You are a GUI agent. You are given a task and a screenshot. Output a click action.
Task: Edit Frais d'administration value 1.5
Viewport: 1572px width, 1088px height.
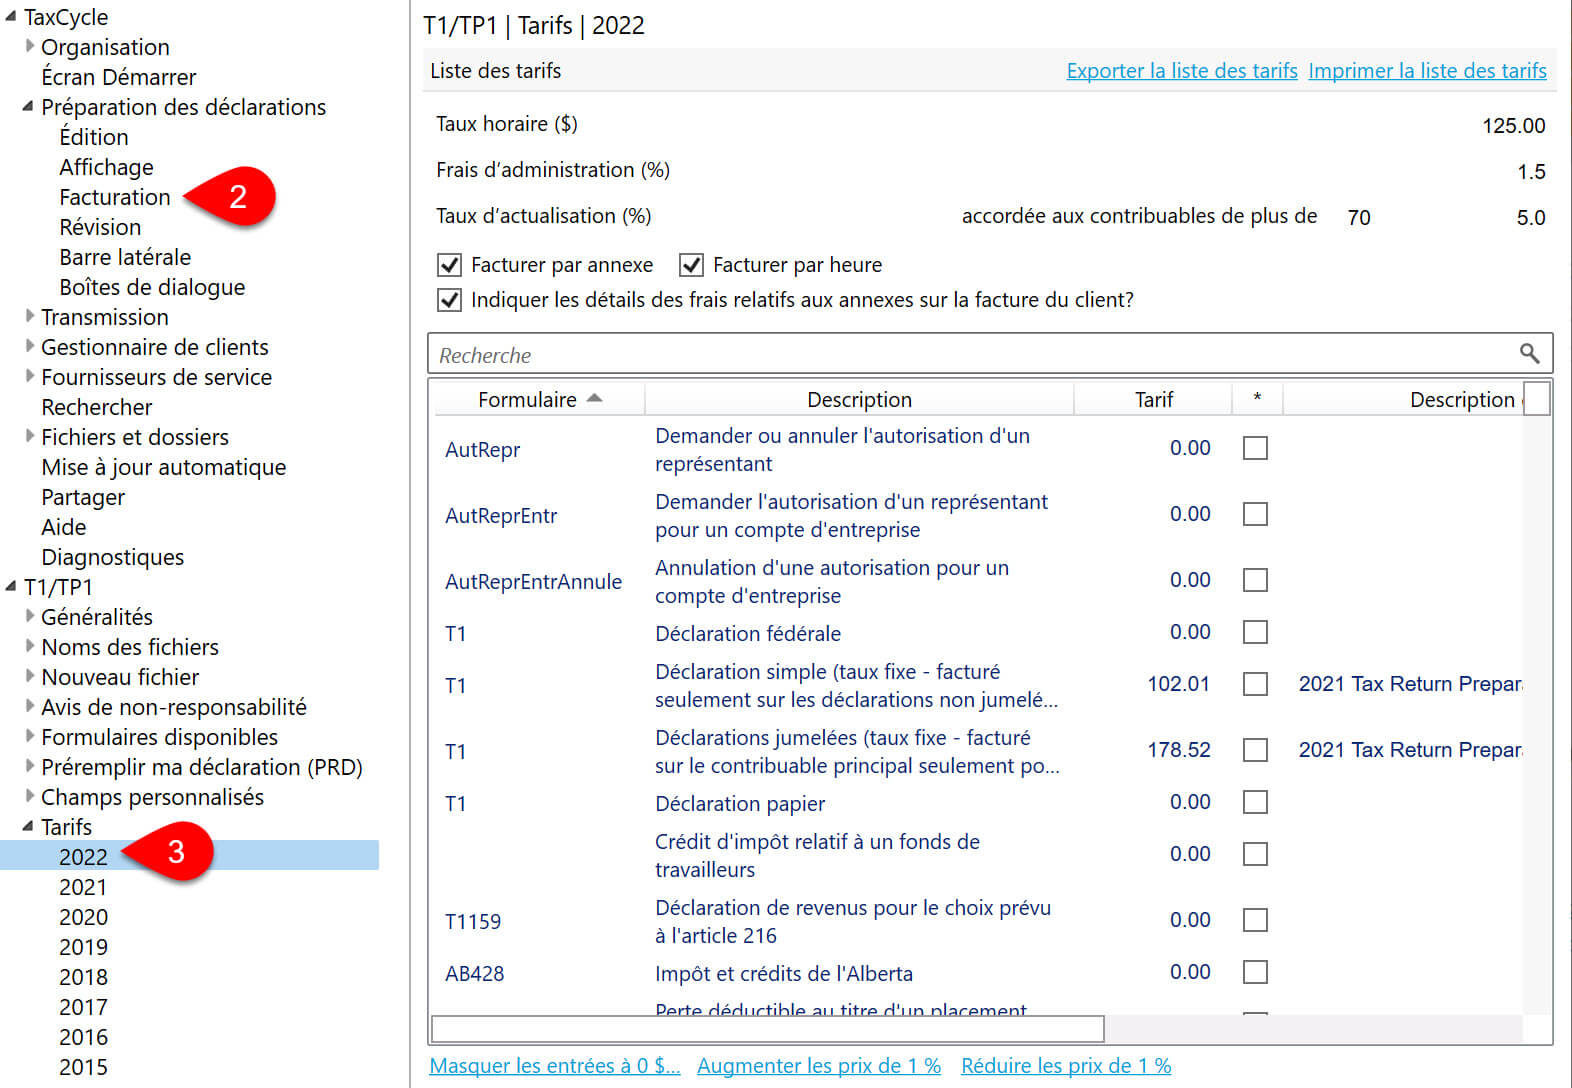click(1531, 172)
